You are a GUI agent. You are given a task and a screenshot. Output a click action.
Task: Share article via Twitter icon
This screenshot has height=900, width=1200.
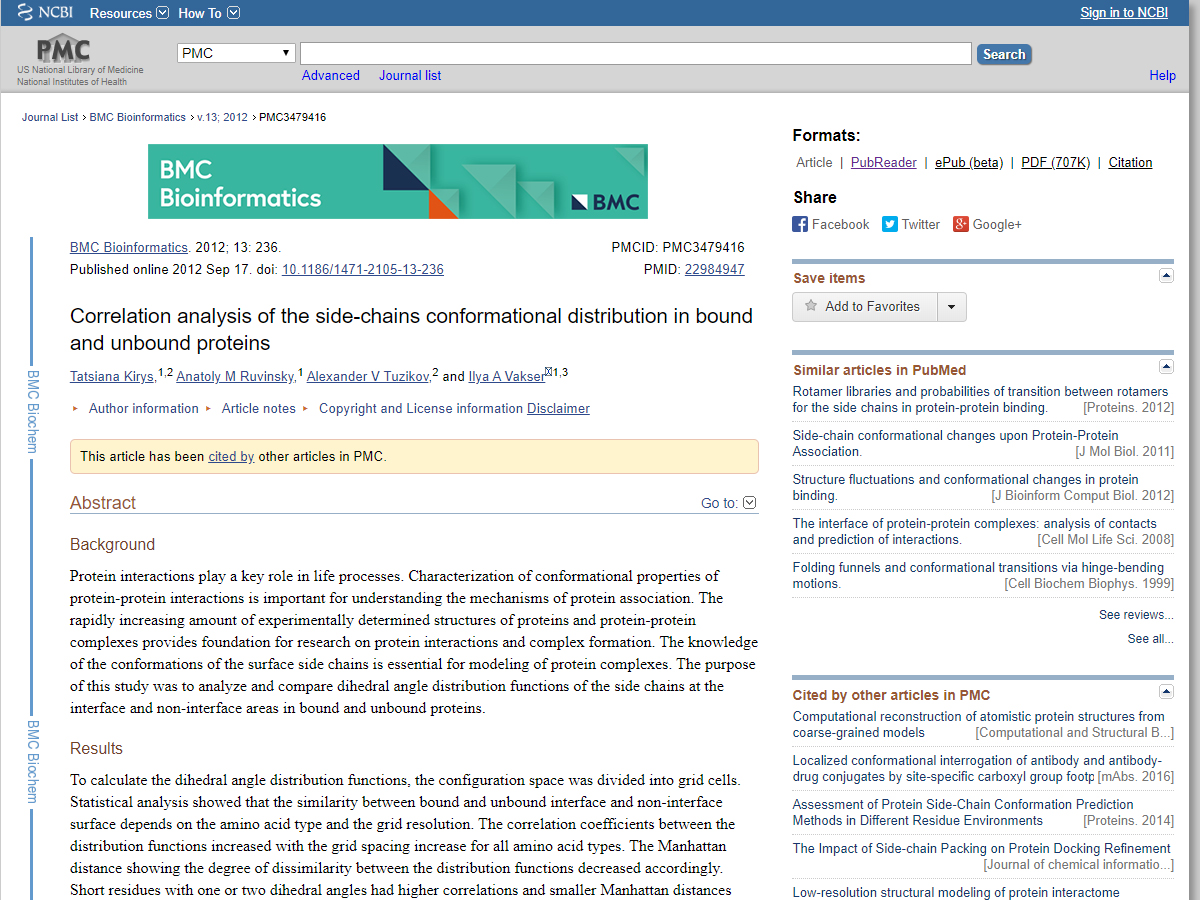[x=890, y=225]
